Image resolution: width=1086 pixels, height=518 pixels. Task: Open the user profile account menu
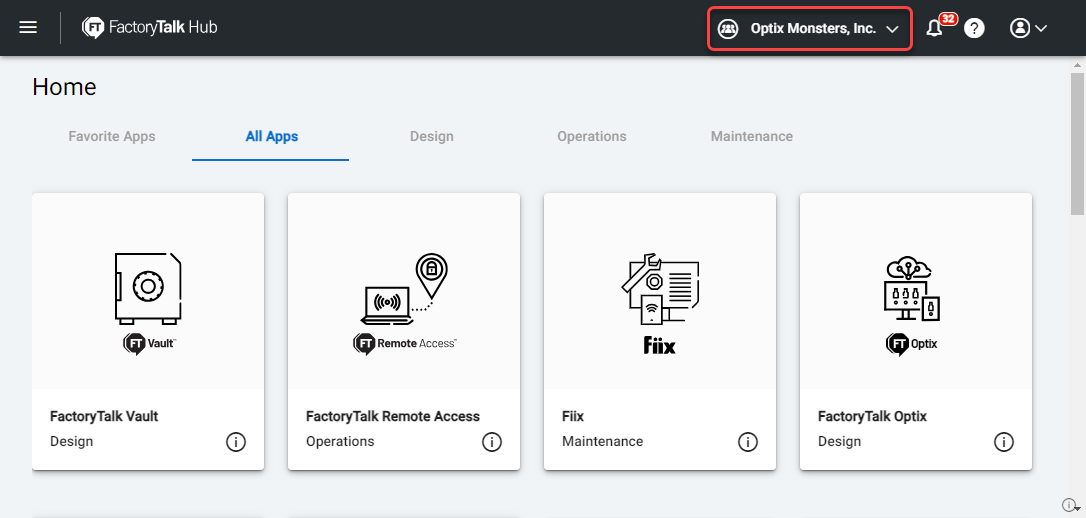click(x=1028, y=28)
